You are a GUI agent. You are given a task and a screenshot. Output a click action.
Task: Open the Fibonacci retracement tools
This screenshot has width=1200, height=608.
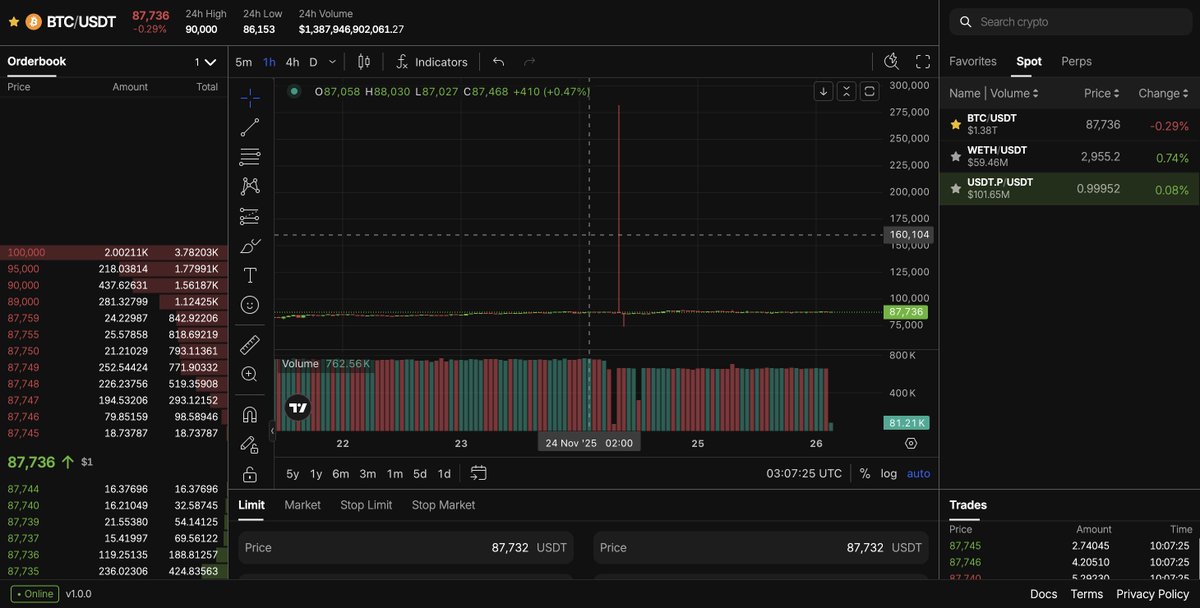250,157
